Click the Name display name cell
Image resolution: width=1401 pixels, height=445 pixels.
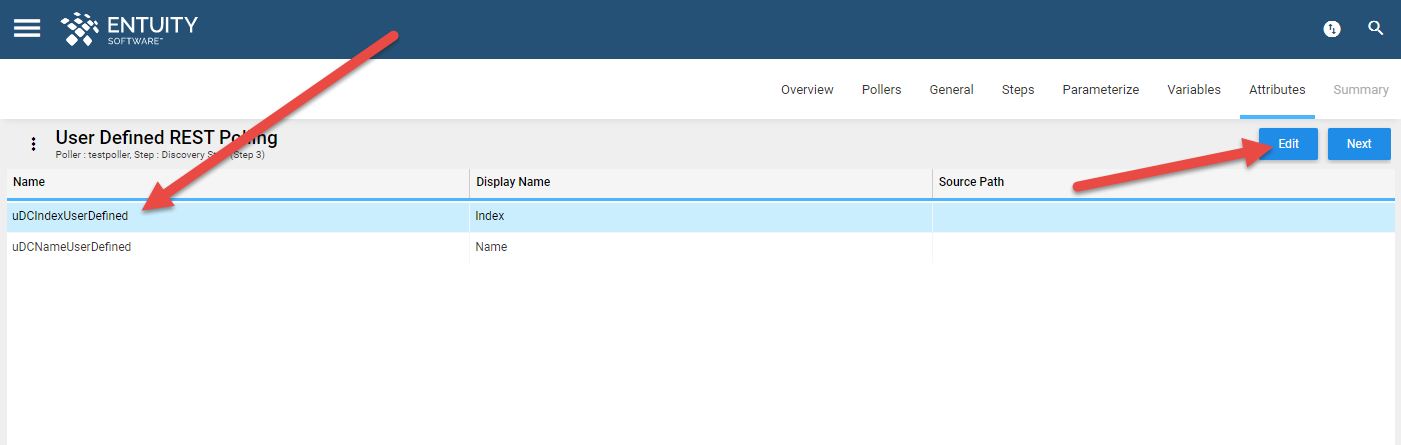[701, 247]
